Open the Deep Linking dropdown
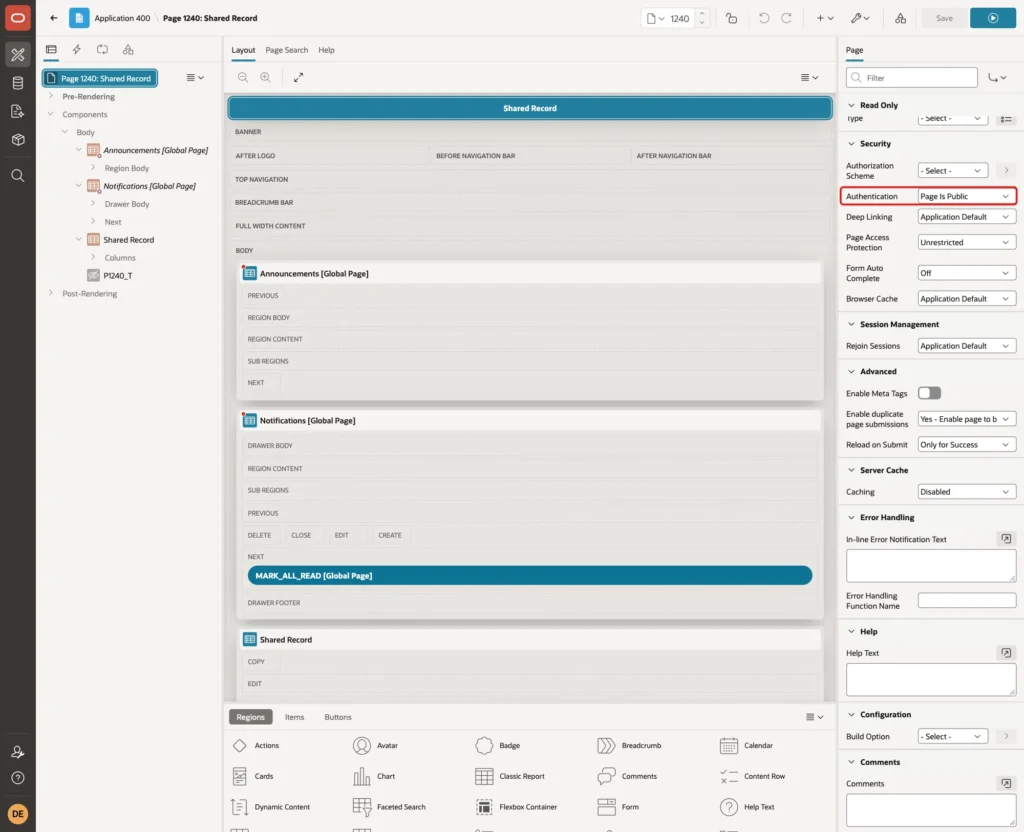 tap(967, 217)
